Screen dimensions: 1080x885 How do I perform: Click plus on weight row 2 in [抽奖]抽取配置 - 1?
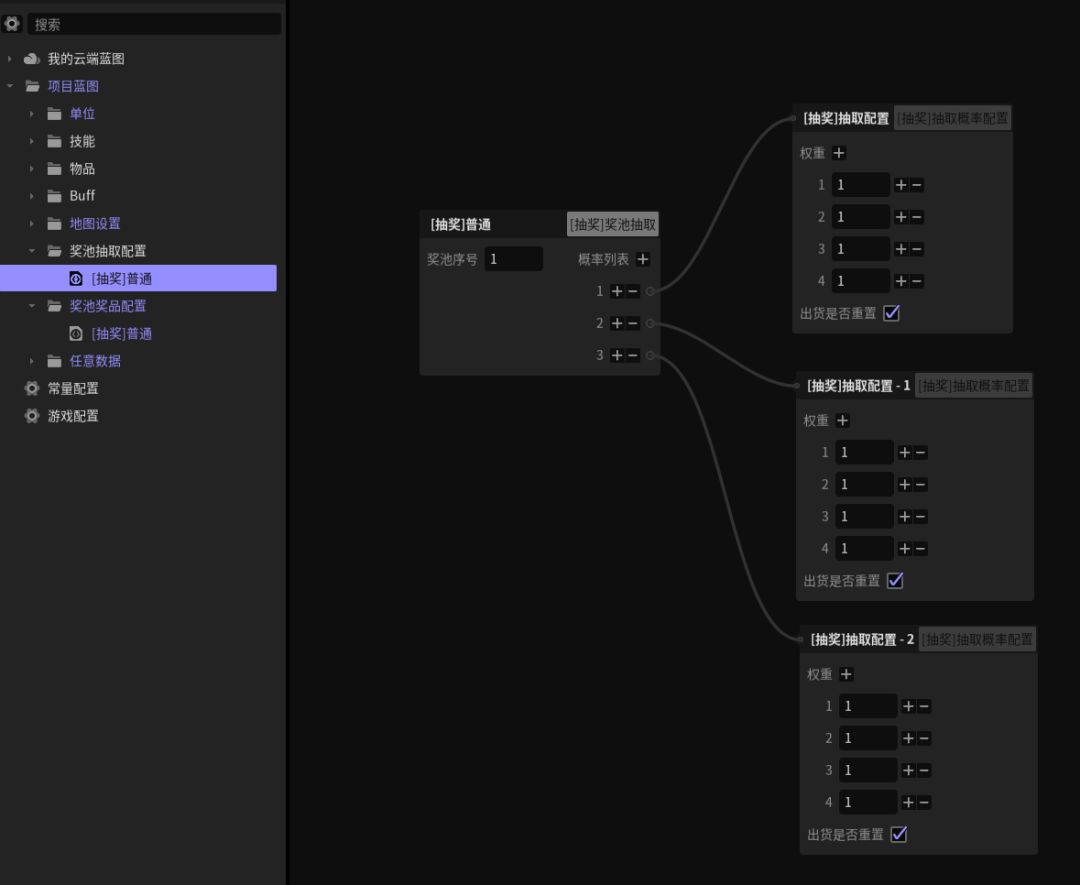point(904,484)
